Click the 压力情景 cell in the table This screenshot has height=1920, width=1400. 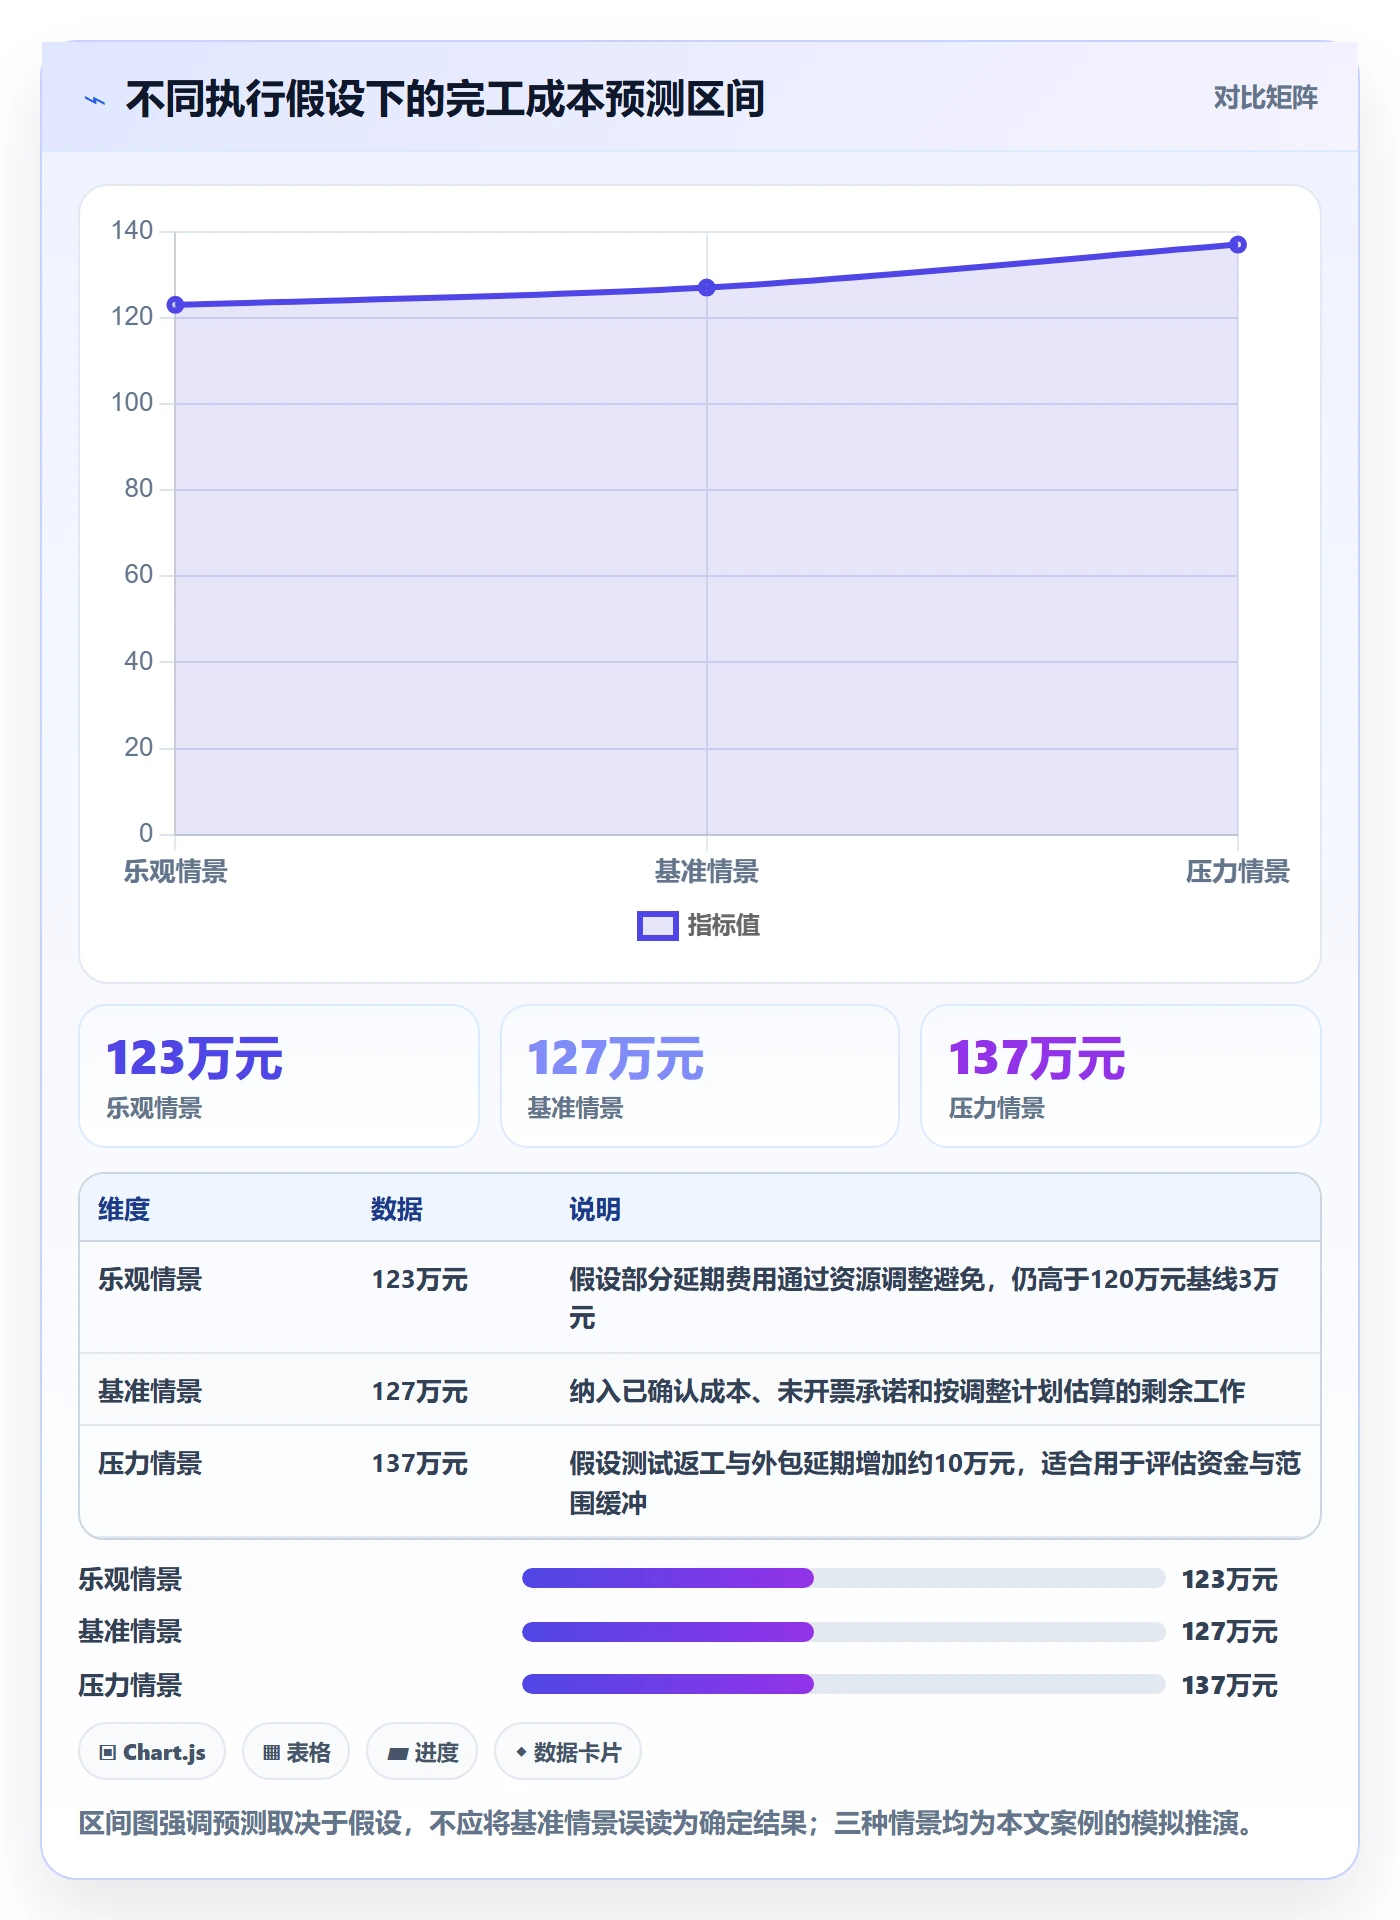(x=150, y=1463)
